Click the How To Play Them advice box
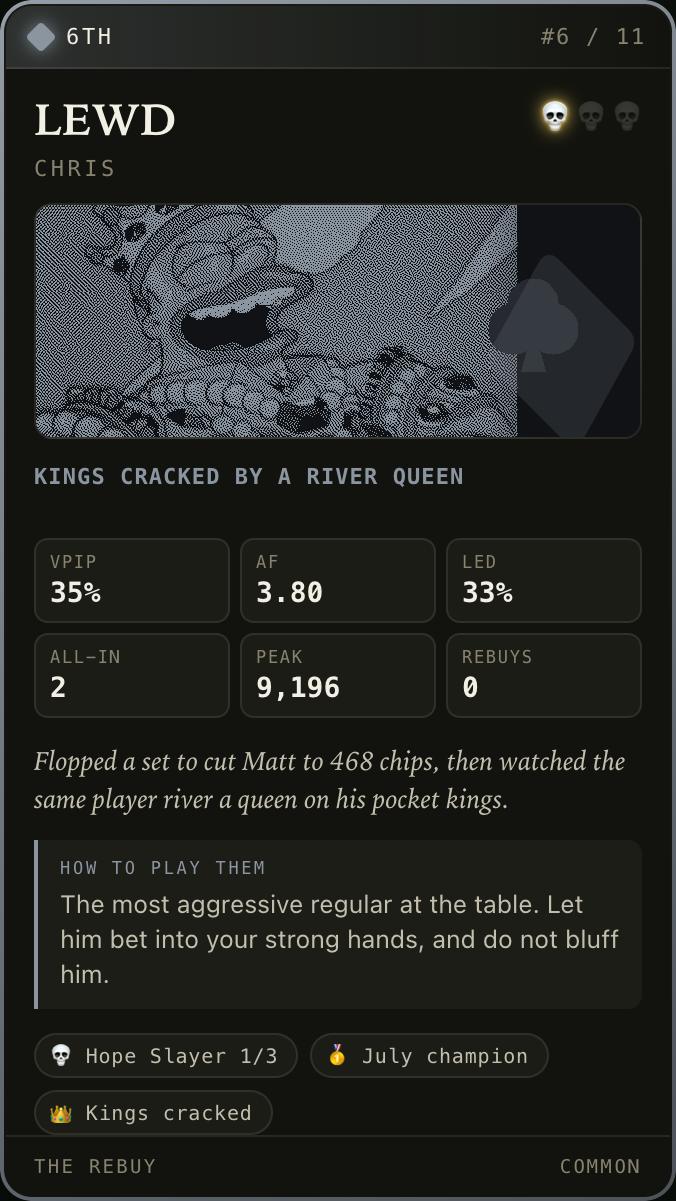 (x=338, y=924)
